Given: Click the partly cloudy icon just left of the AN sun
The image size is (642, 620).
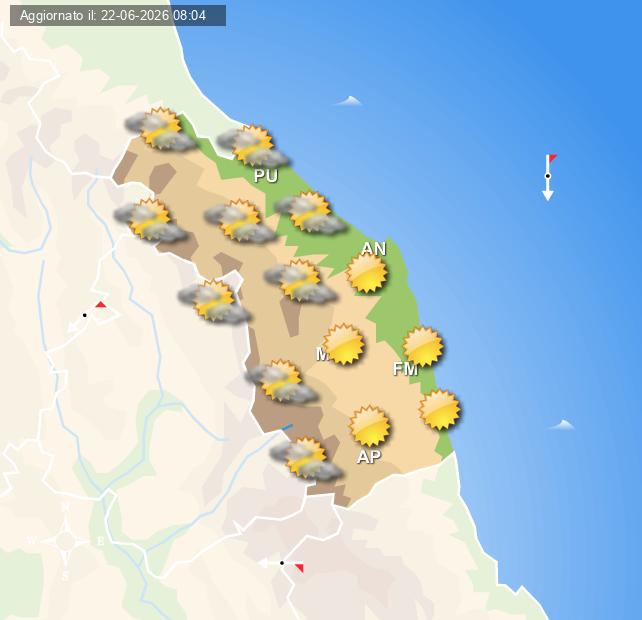Looking at the screenshot, I should (300, 281).
